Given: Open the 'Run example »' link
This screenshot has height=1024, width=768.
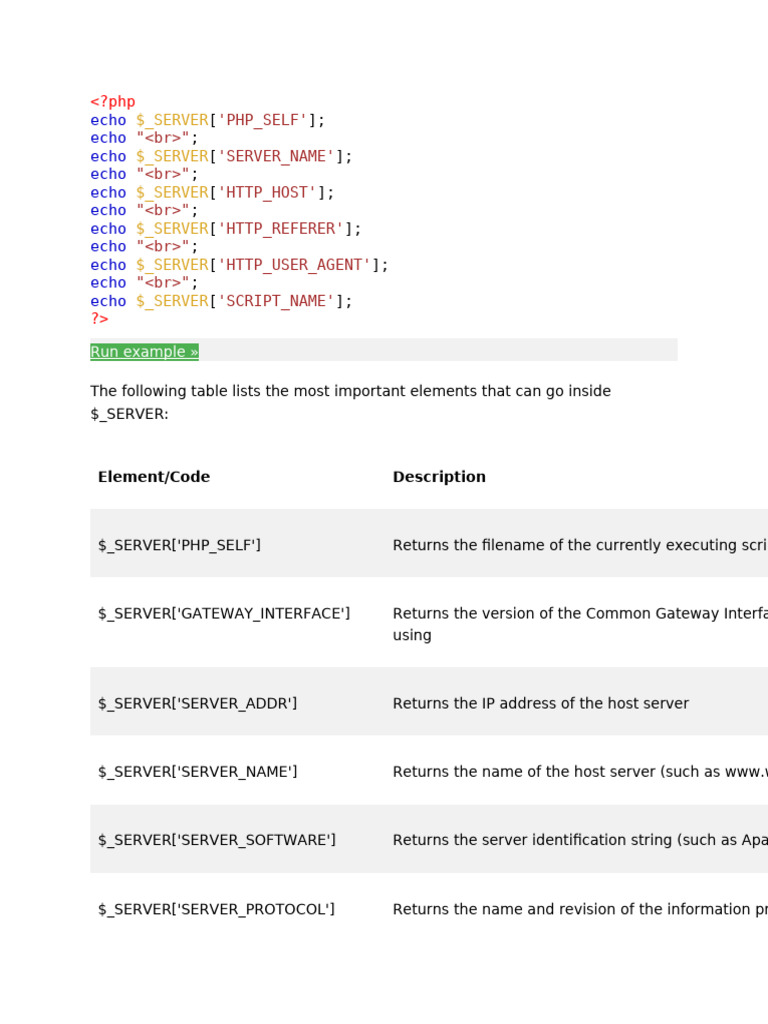Looking at the screenshot, I should pos(144,351).
